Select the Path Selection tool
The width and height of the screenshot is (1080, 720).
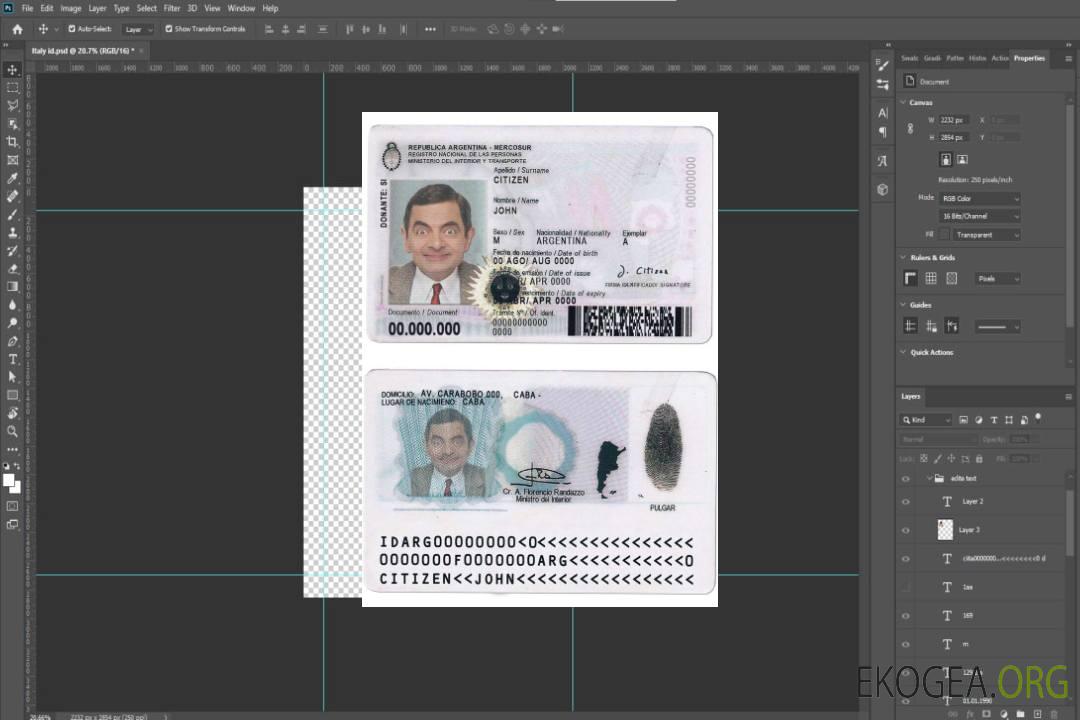tap(12, 377)
